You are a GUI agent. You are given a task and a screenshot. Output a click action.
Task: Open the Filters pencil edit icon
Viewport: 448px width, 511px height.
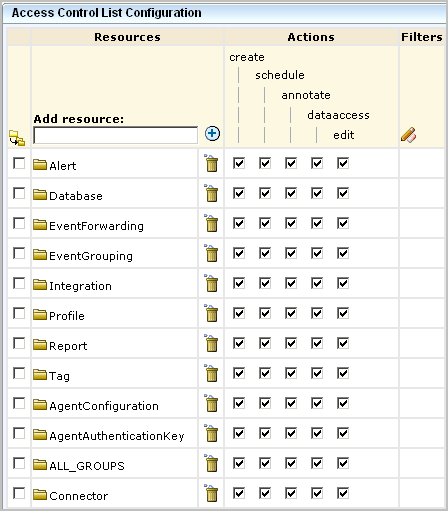[x=408, y=135]
